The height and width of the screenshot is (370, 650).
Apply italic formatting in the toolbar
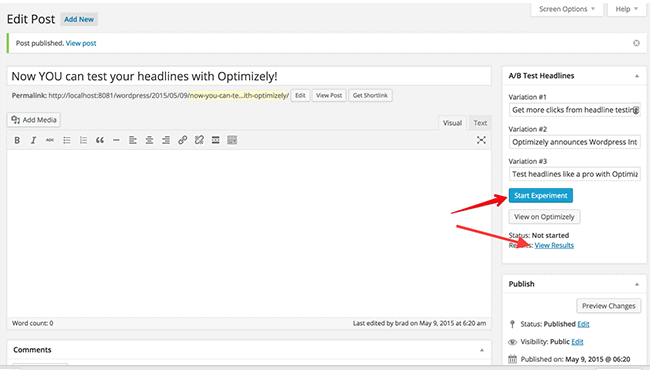(x=34, y=140)
